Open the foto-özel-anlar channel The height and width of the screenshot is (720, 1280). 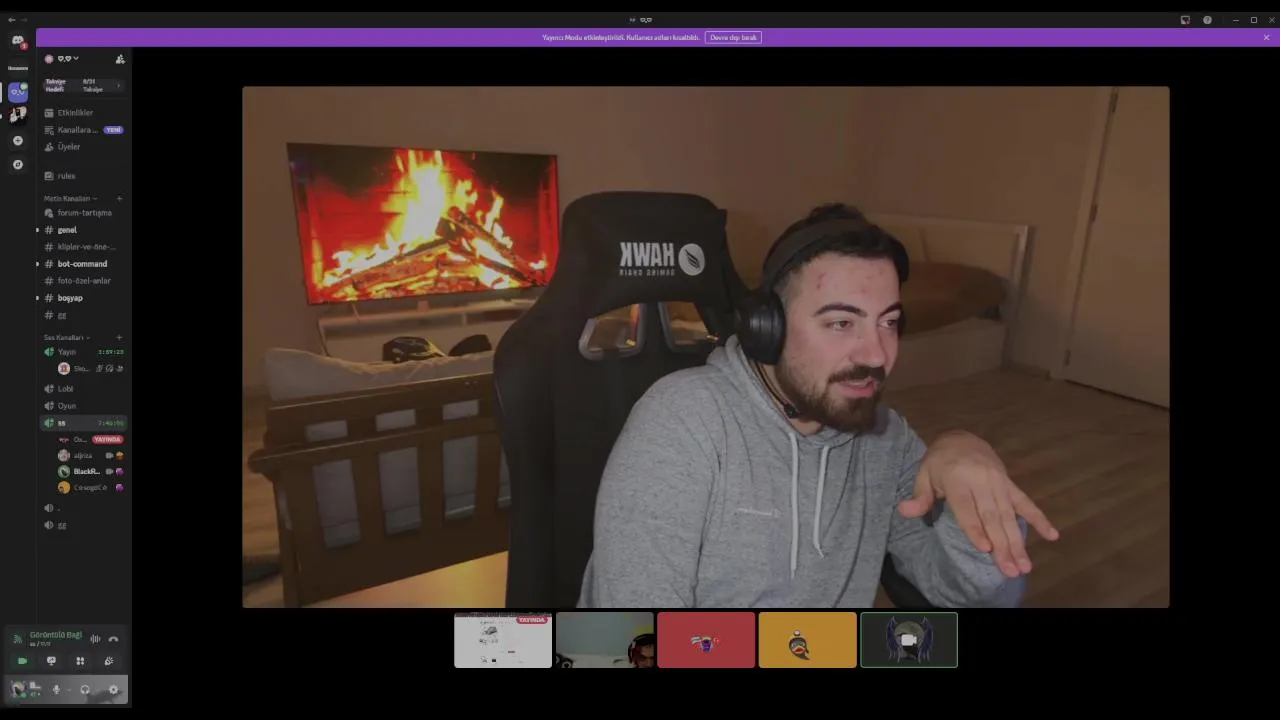tap(83, 281)
